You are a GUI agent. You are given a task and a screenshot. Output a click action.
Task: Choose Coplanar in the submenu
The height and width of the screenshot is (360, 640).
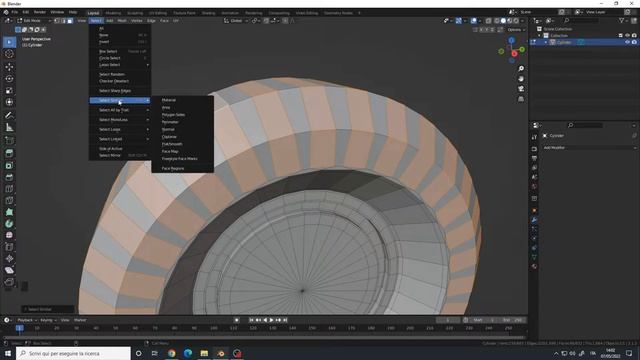pyautogui.click(x=169, y=137)
